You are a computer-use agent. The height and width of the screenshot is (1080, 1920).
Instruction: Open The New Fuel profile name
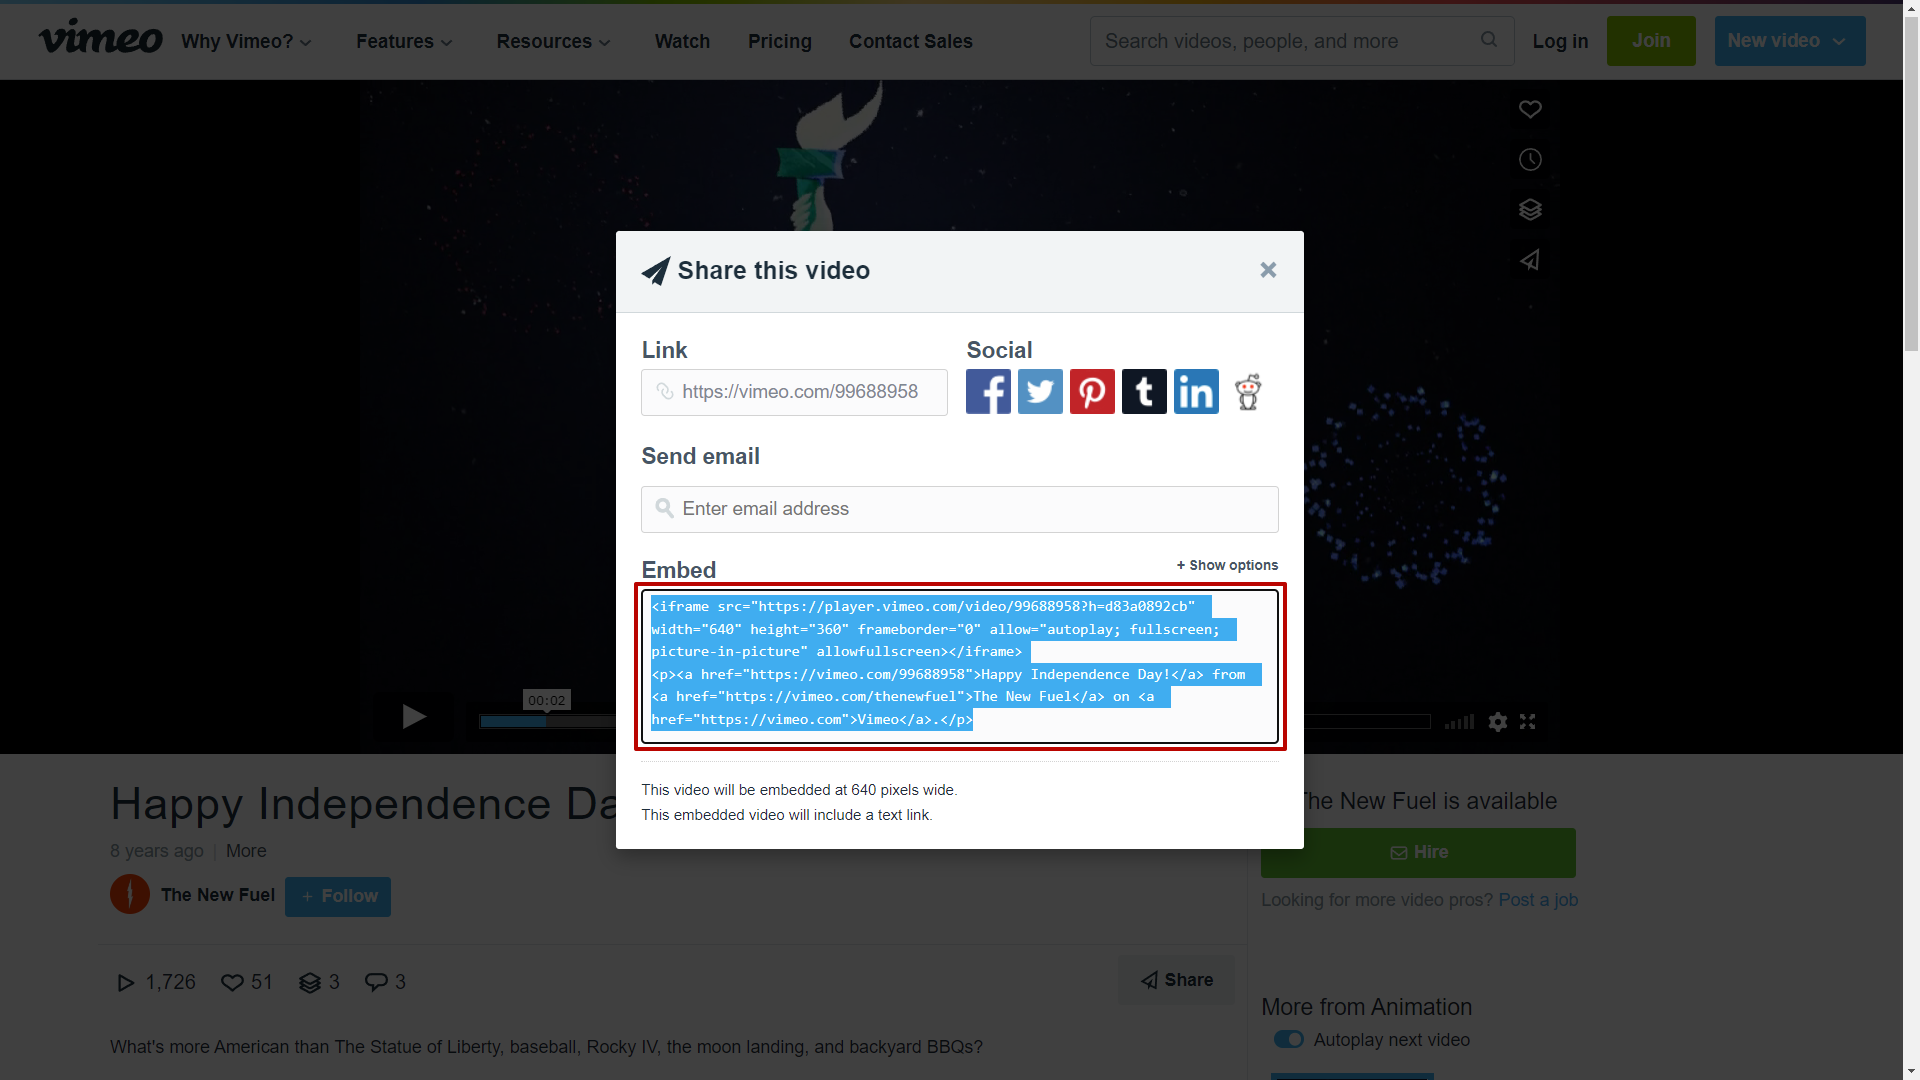218,895
